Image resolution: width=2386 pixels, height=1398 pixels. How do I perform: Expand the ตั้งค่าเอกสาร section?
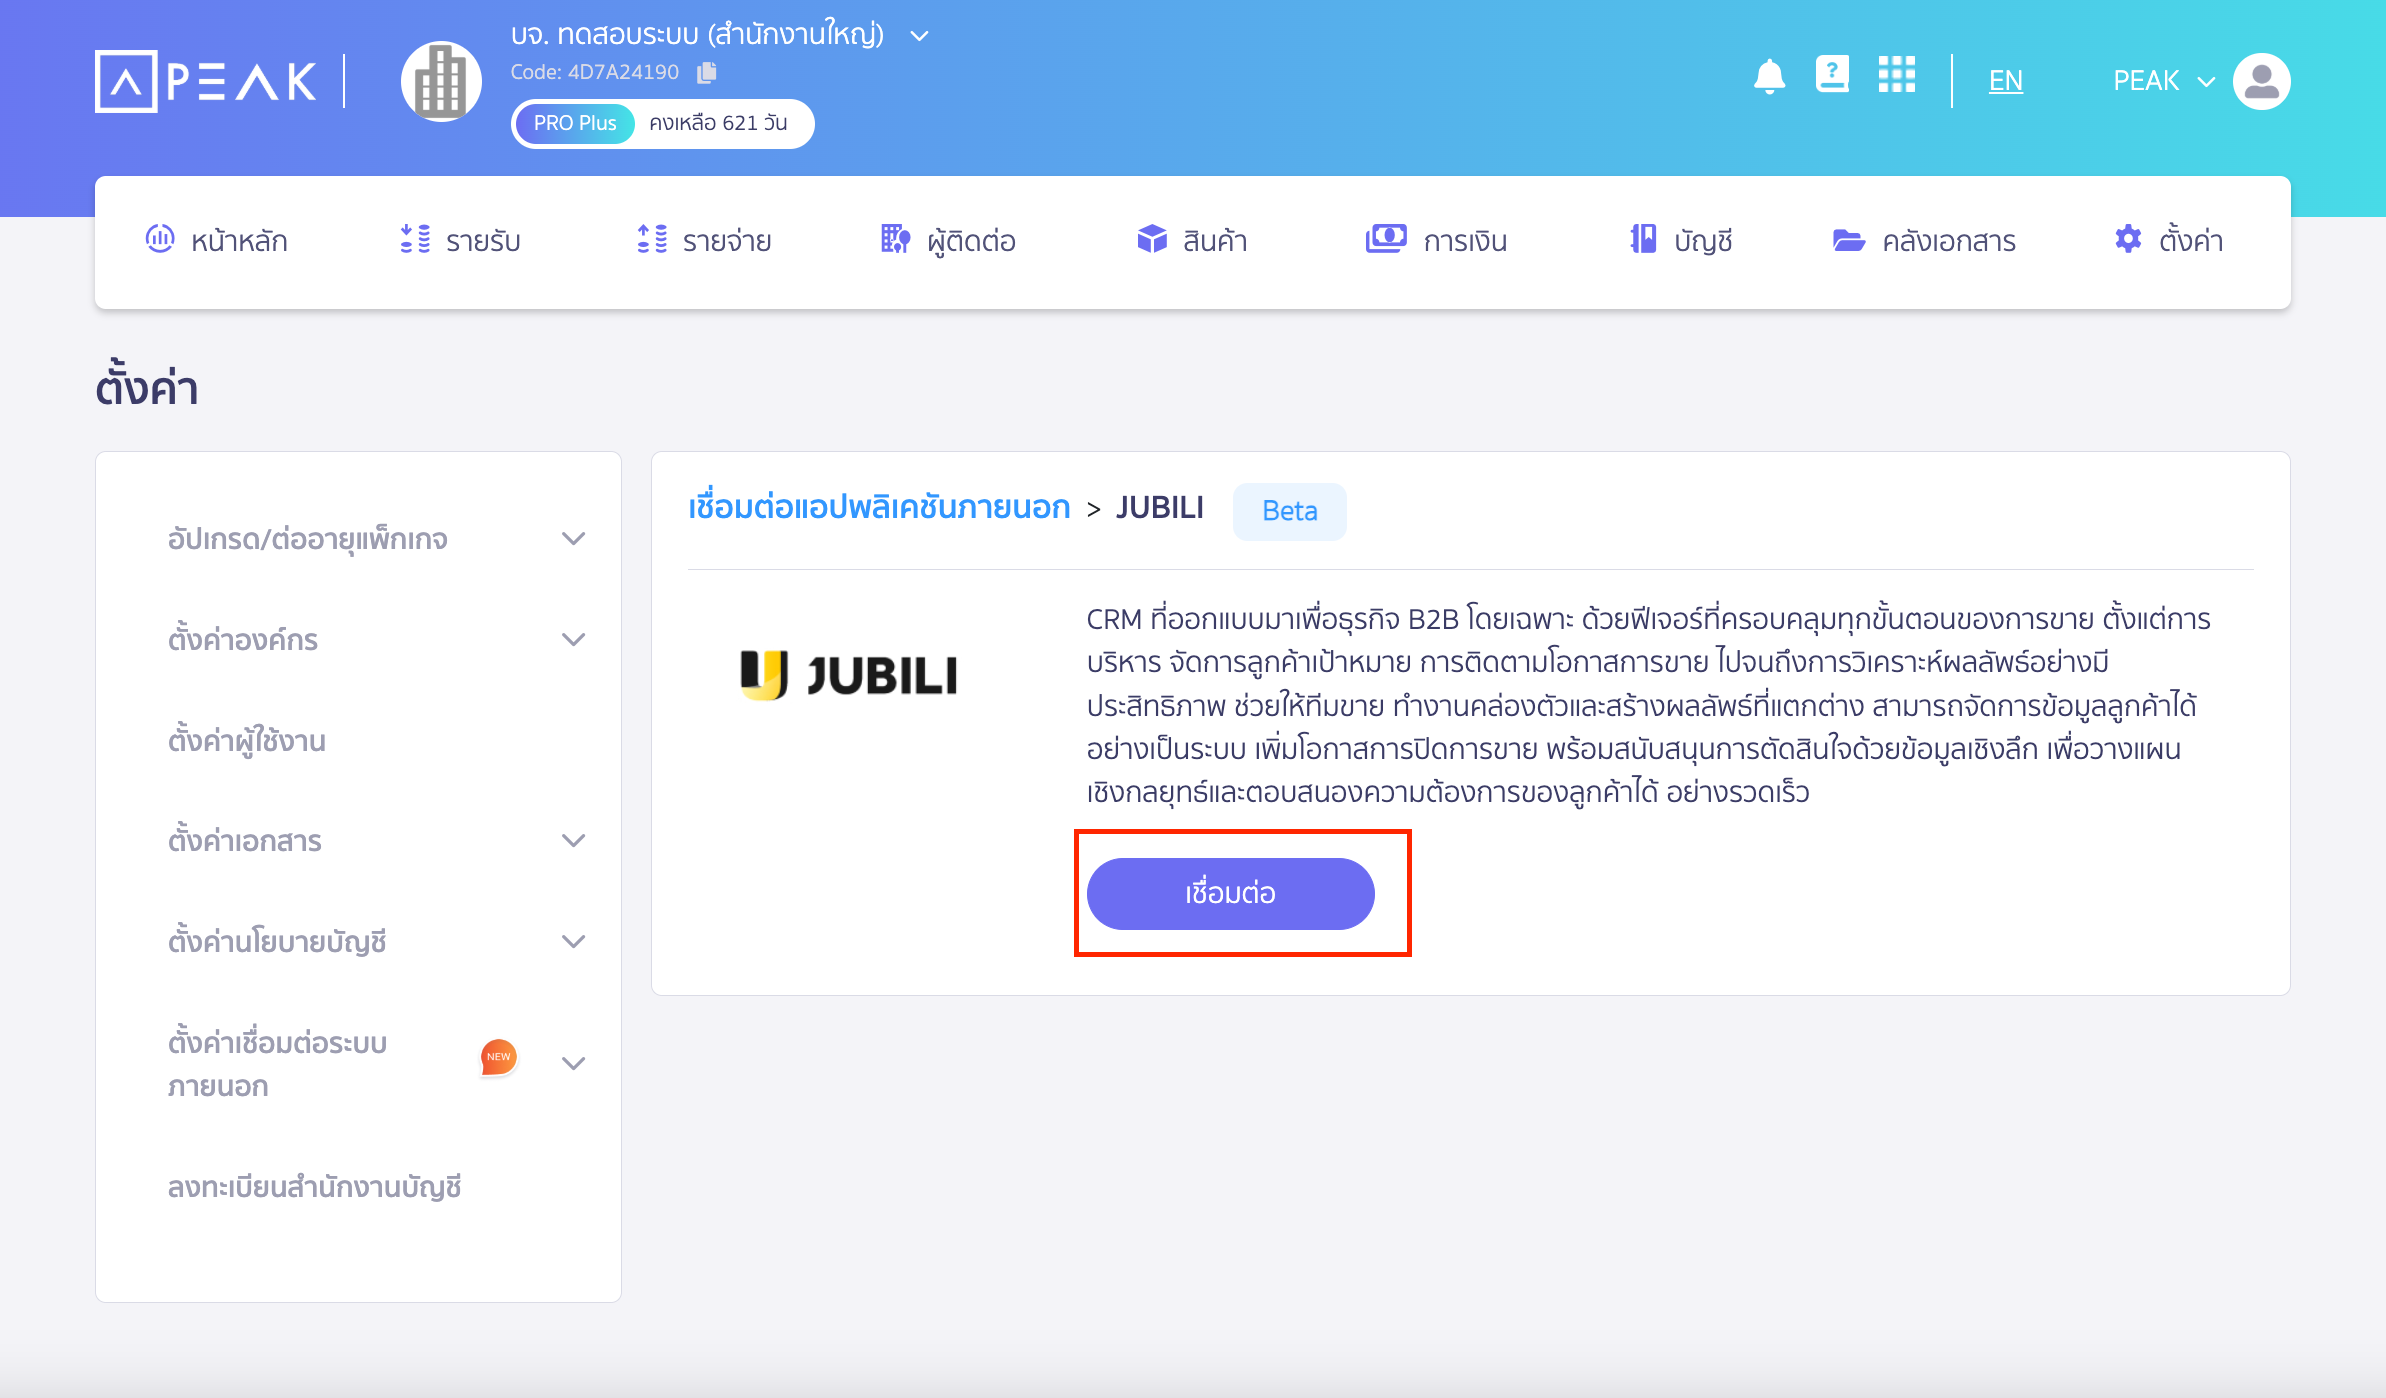(573, 840)
